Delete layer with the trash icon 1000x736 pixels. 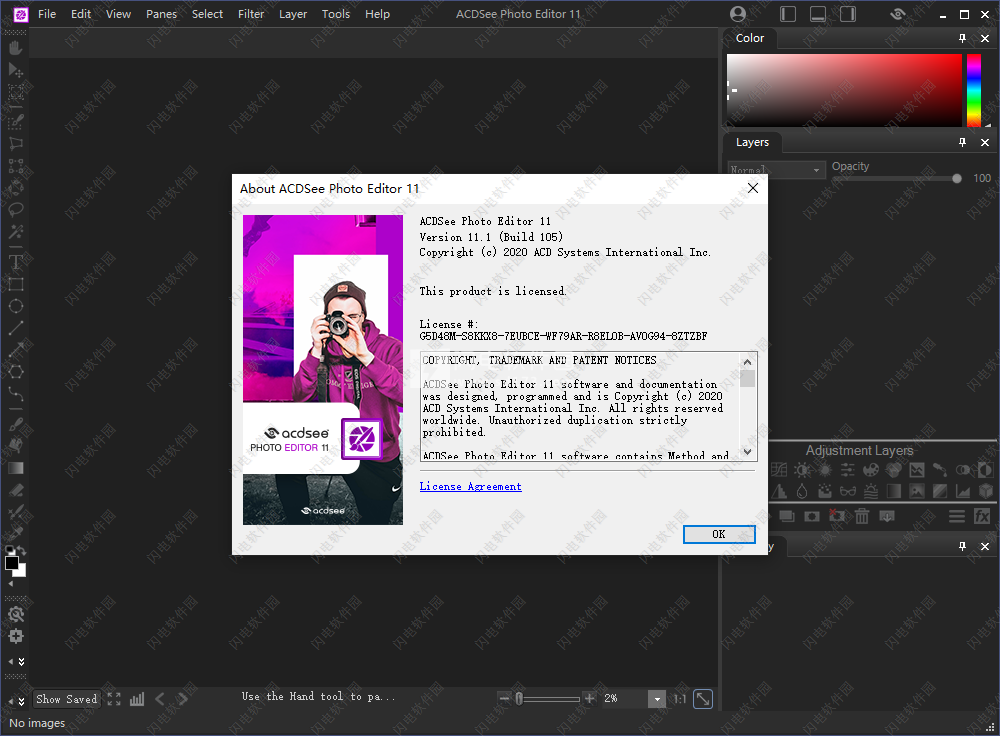tap(862, 516)
